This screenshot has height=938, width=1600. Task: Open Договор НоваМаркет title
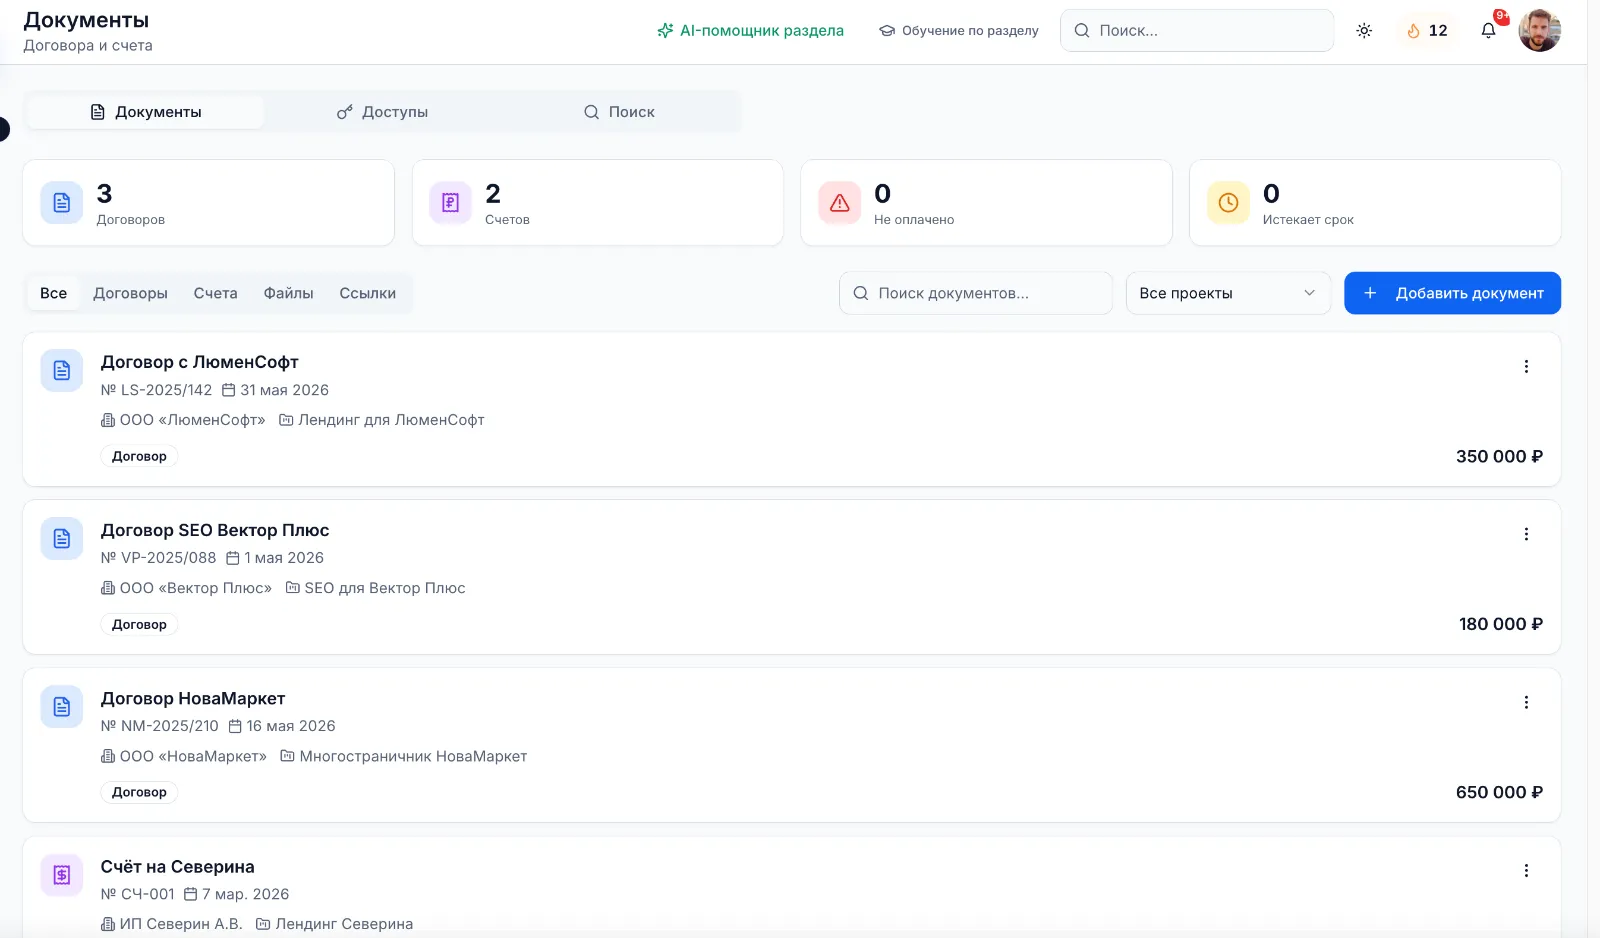pos(193,698)
